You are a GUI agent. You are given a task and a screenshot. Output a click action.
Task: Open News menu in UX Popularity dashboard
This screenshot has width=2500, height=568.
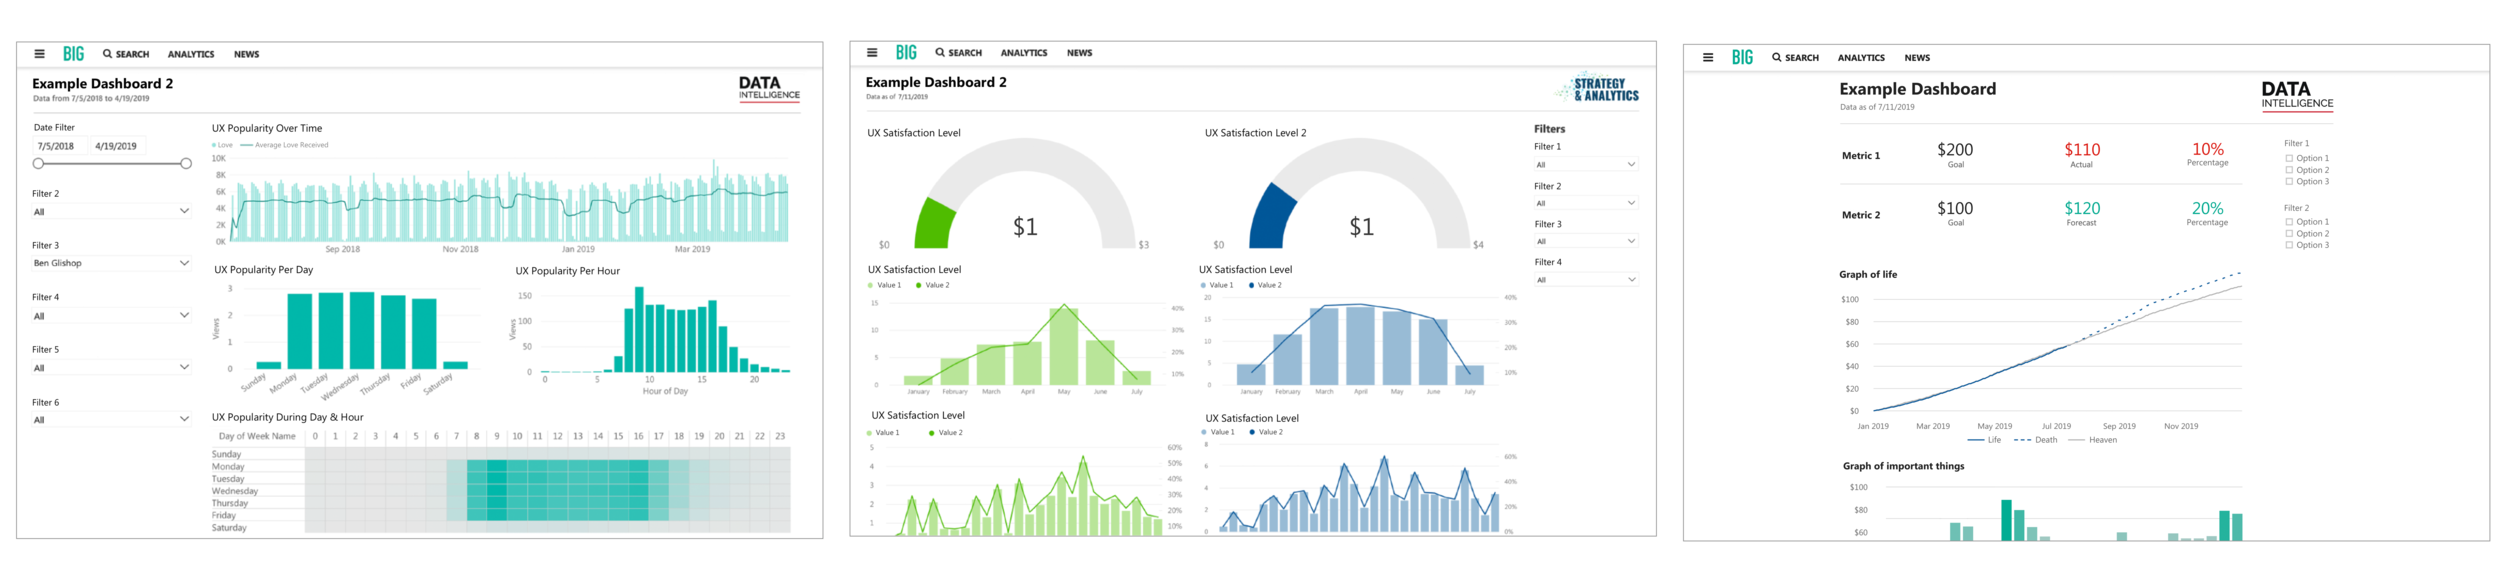tap(247, 54)
